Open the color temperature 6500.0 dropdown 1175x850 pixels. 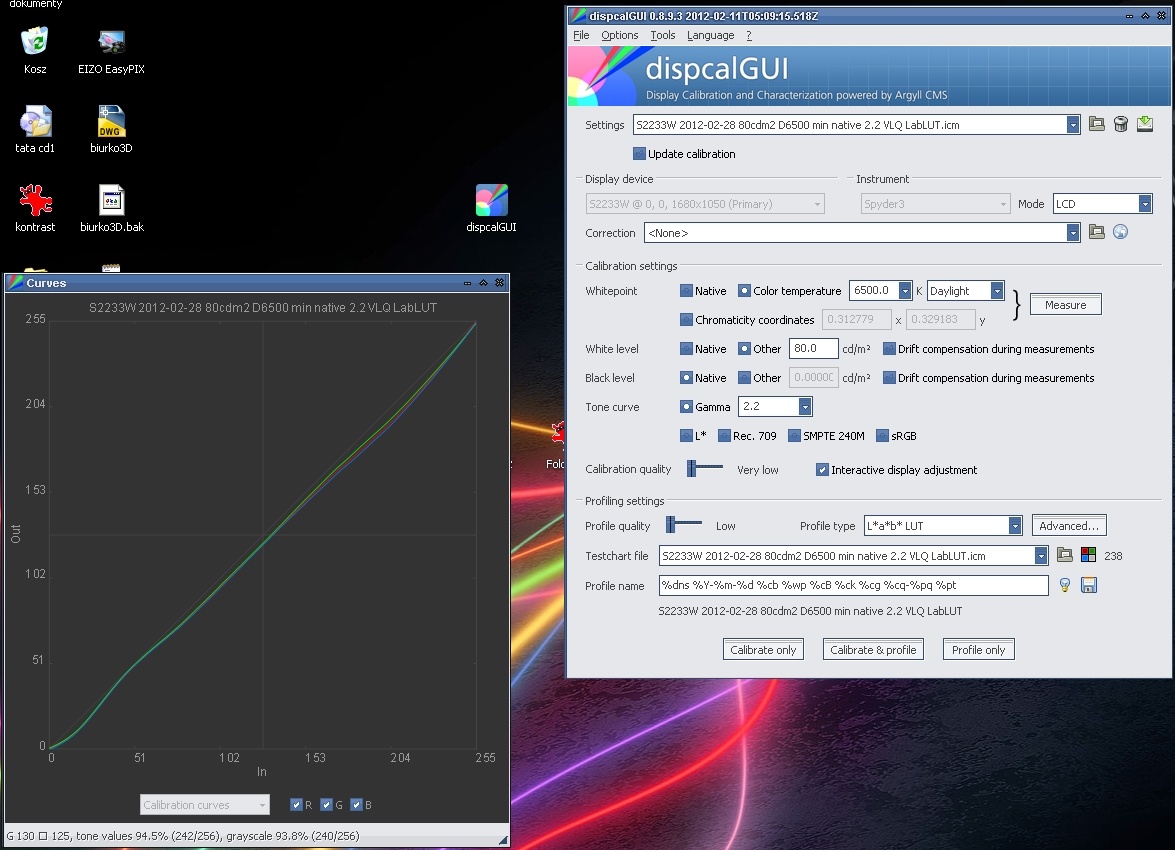pos(905,291)
